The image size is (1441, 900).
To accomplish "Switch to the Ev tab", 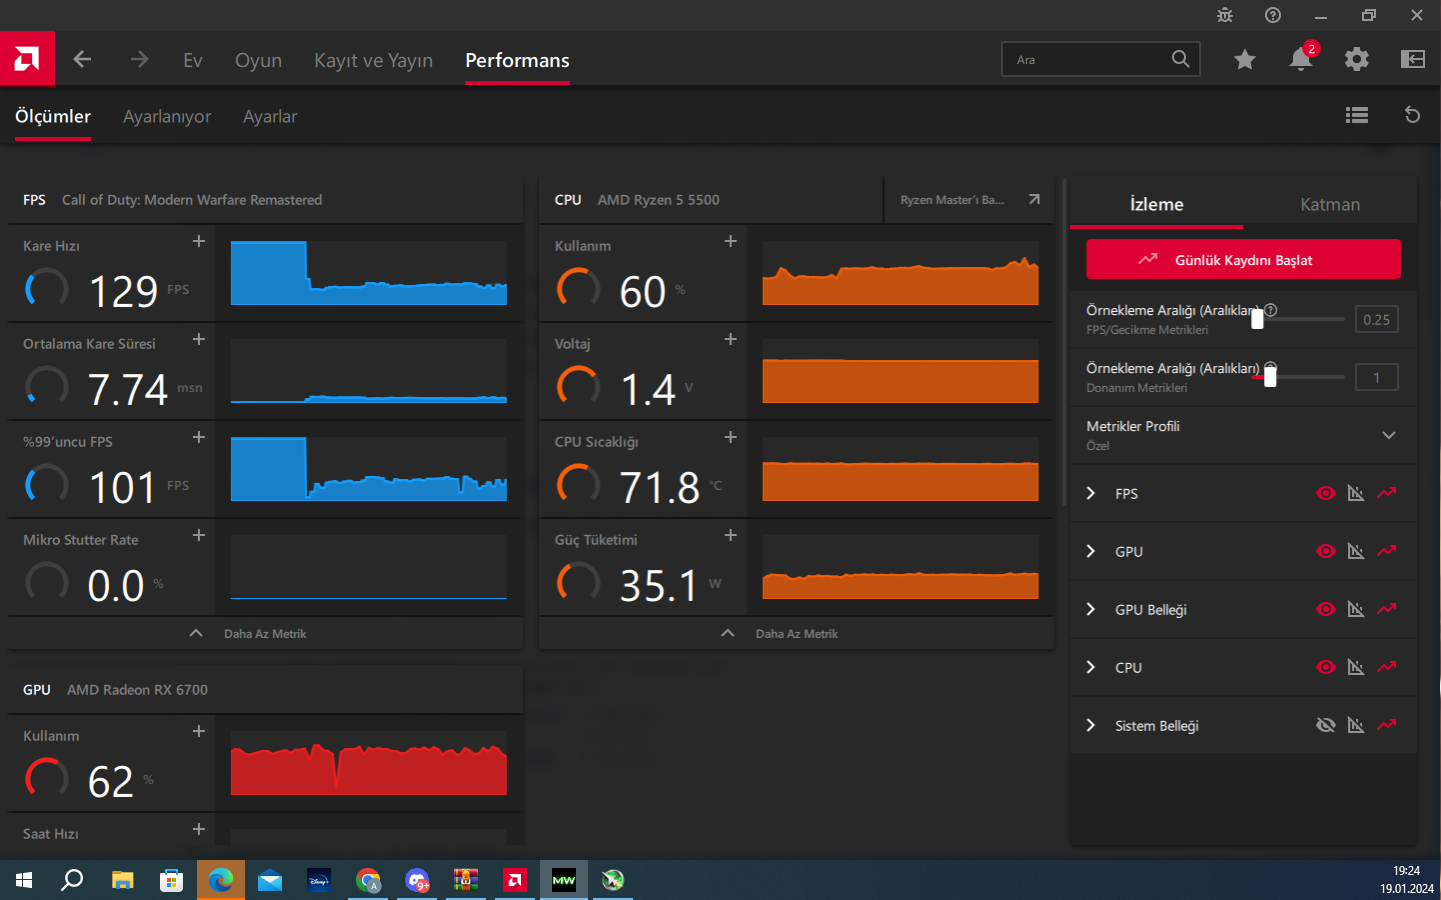I will pyautogui.click(x=193, y=60).
